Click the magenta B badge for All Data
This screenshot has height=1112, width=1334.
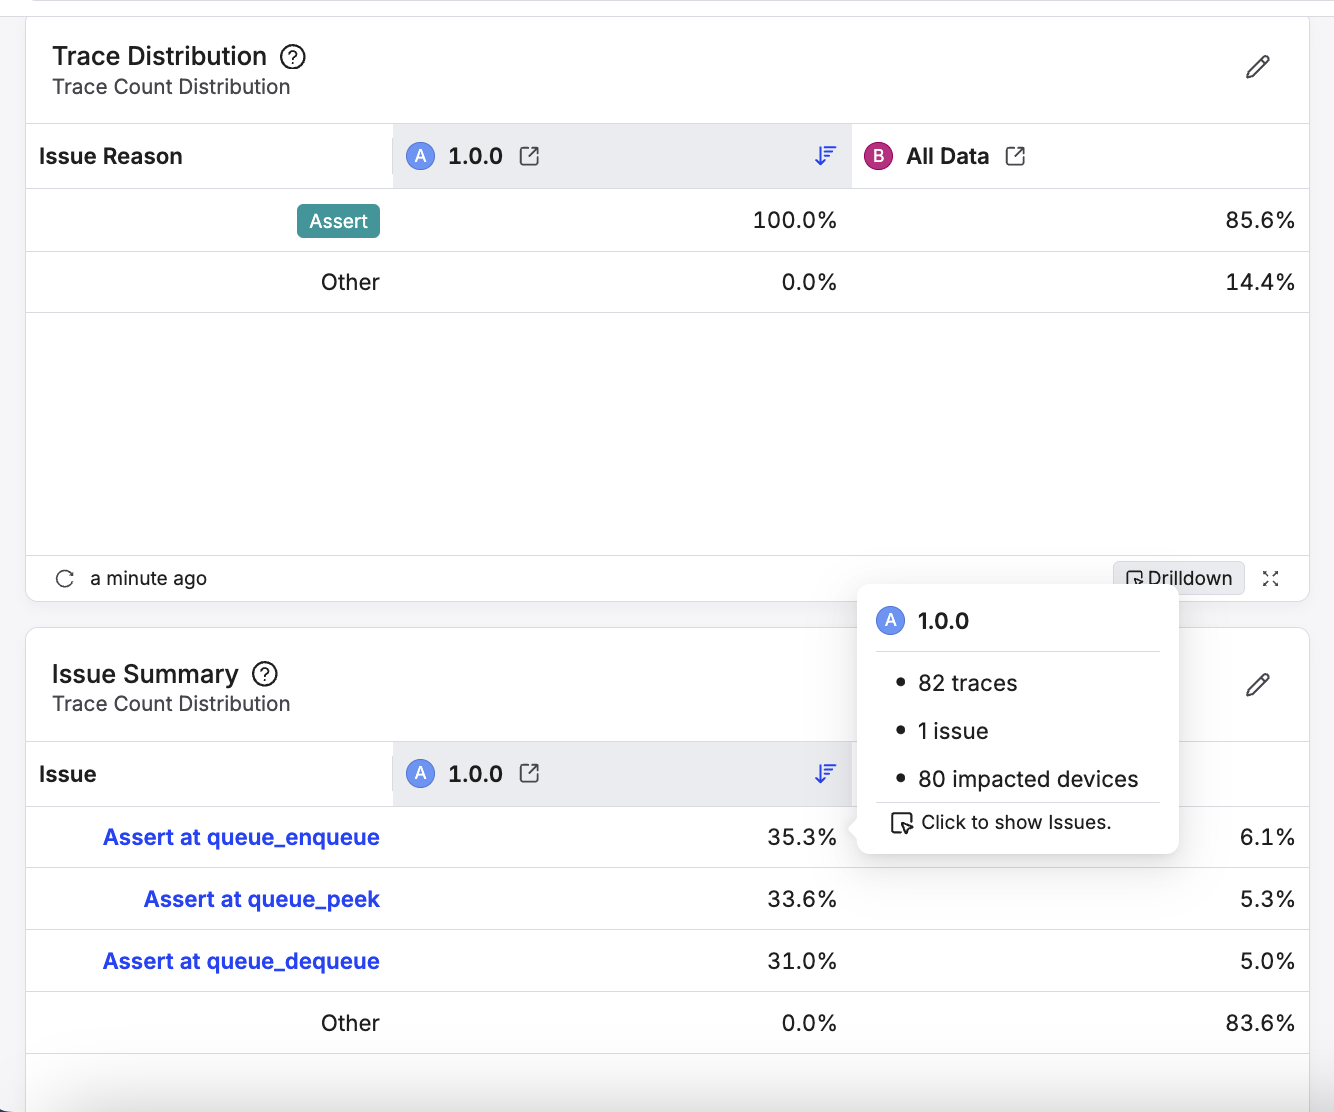coord(878,156)
